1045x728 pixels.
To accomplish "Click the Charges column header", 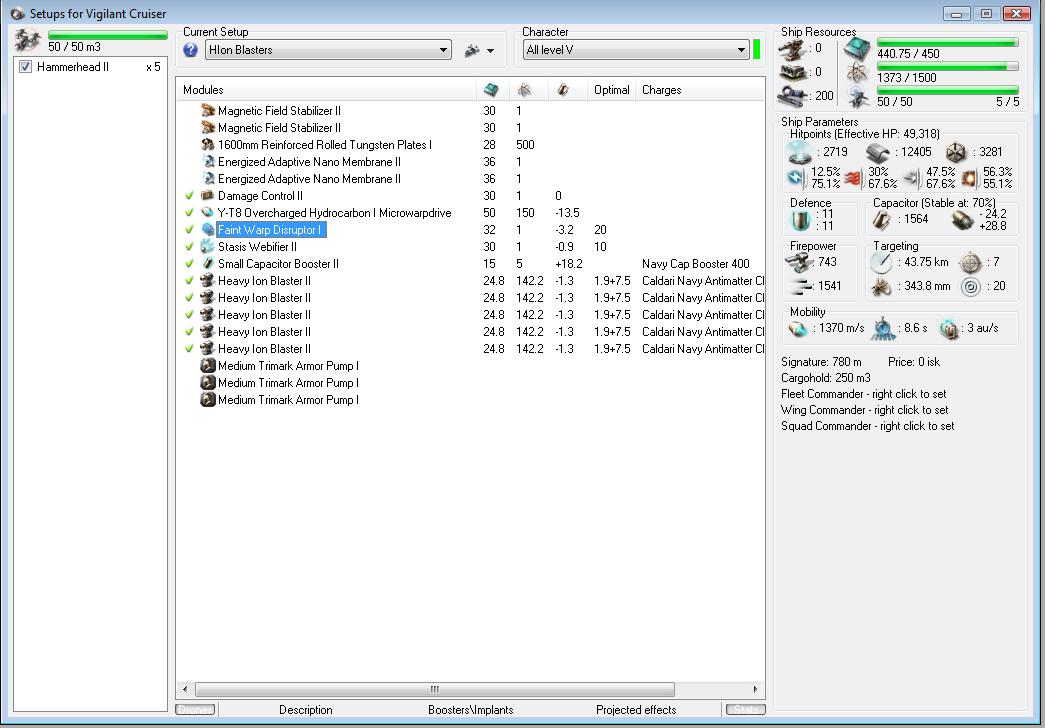I will pyautogui.click(x=700, y=90).
